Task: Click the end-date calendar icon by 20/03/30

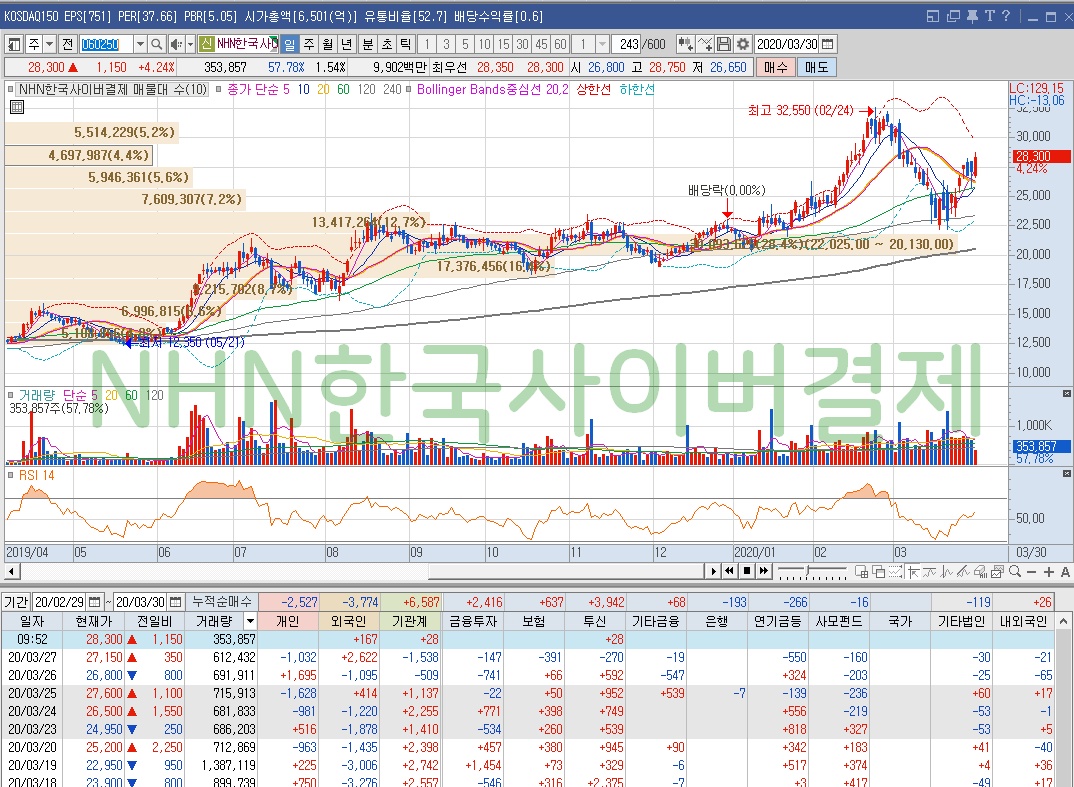Action: point(175,602)
